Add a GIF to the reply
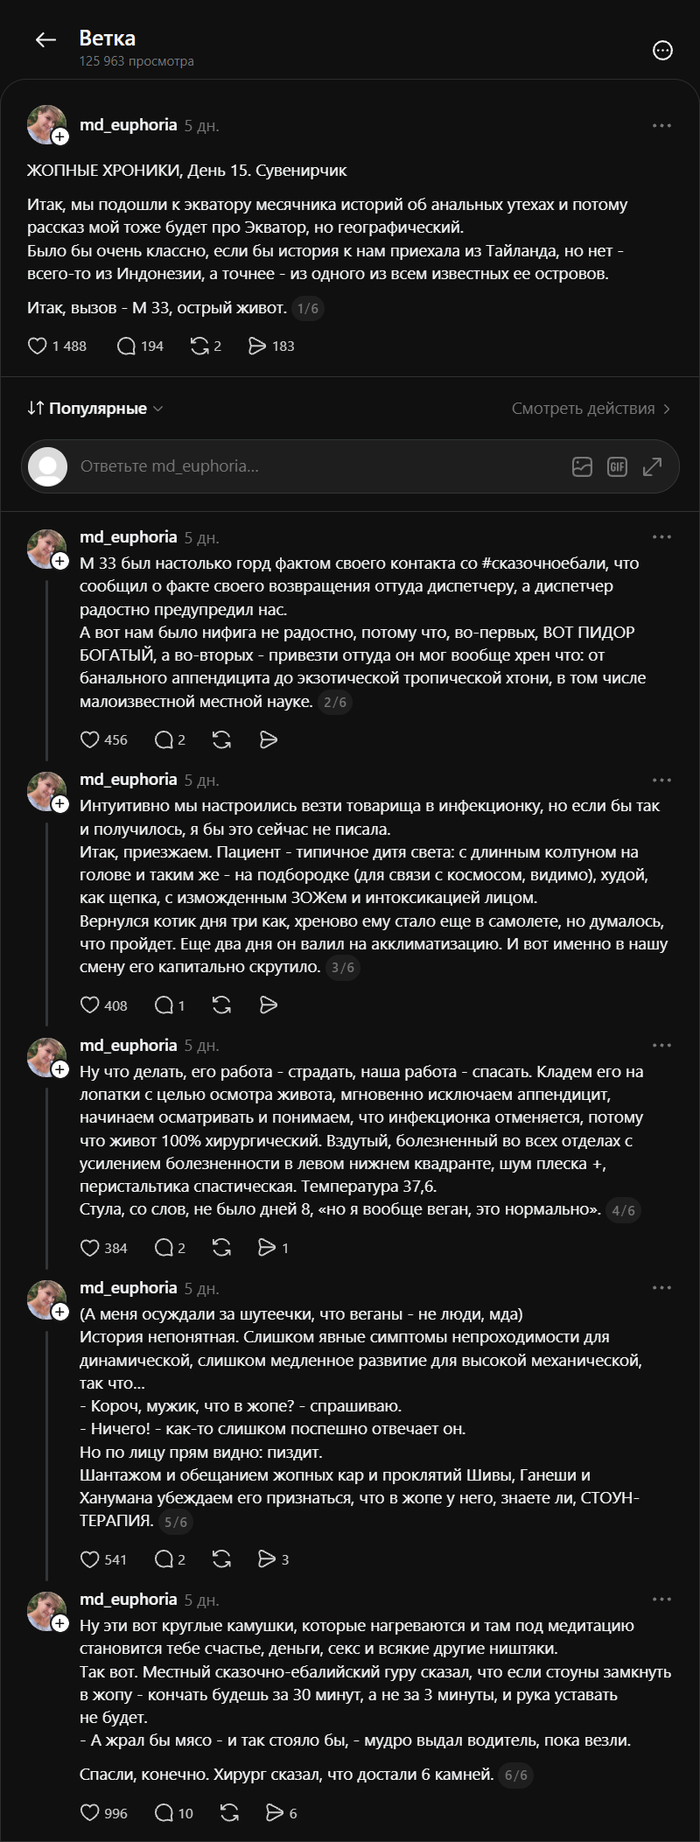This screenshot has width=700, height=1842. pyautogui.click(x=617, y=466)
